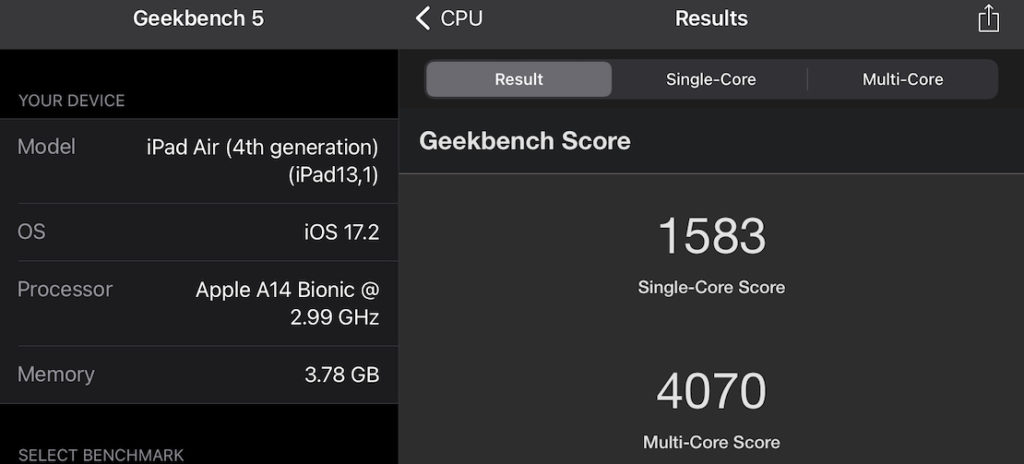Click the YOUR DEVICE section header
Viewport: 1024px width, 464px height.
71,101
